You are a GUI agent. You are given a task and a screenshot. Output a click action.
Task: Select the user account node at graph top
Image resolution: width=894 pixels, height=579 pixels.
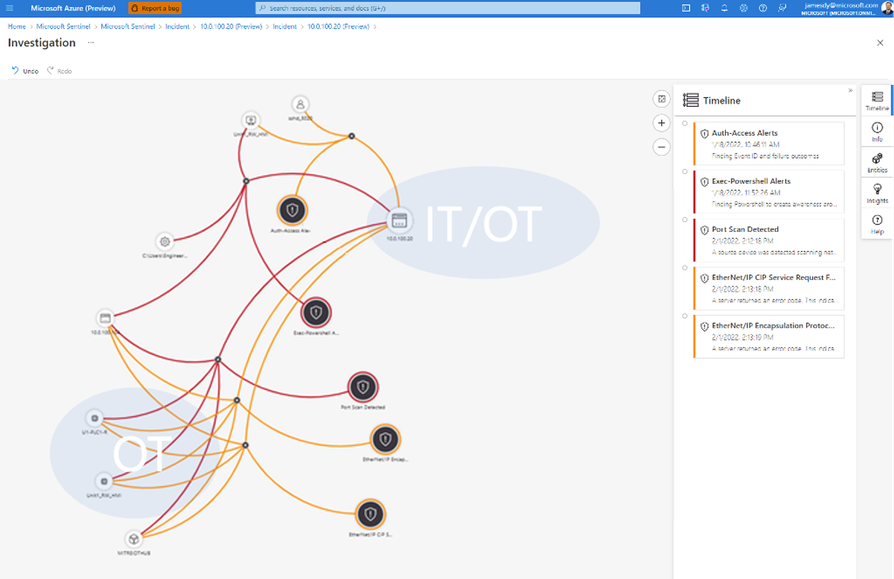coord(300,104)
